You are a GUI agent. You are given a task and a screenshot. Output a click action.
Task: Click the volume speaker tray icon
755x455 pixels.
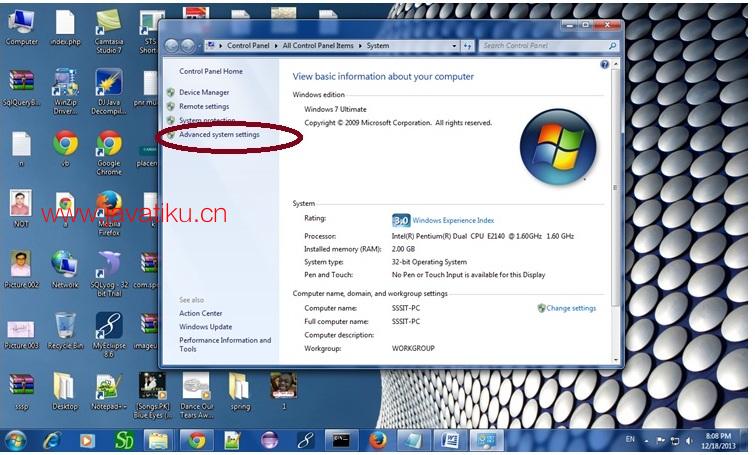[689, 441]
